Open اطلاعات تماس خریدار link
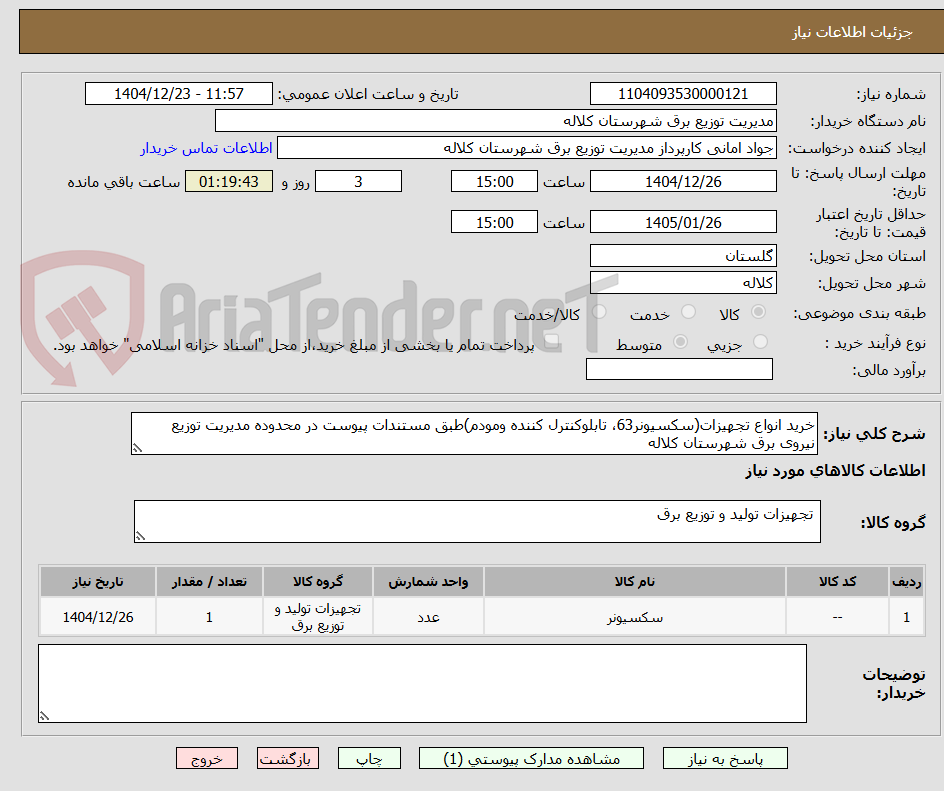Image resolution: width=944 pixels, height=791 pixels. (206, 148)
